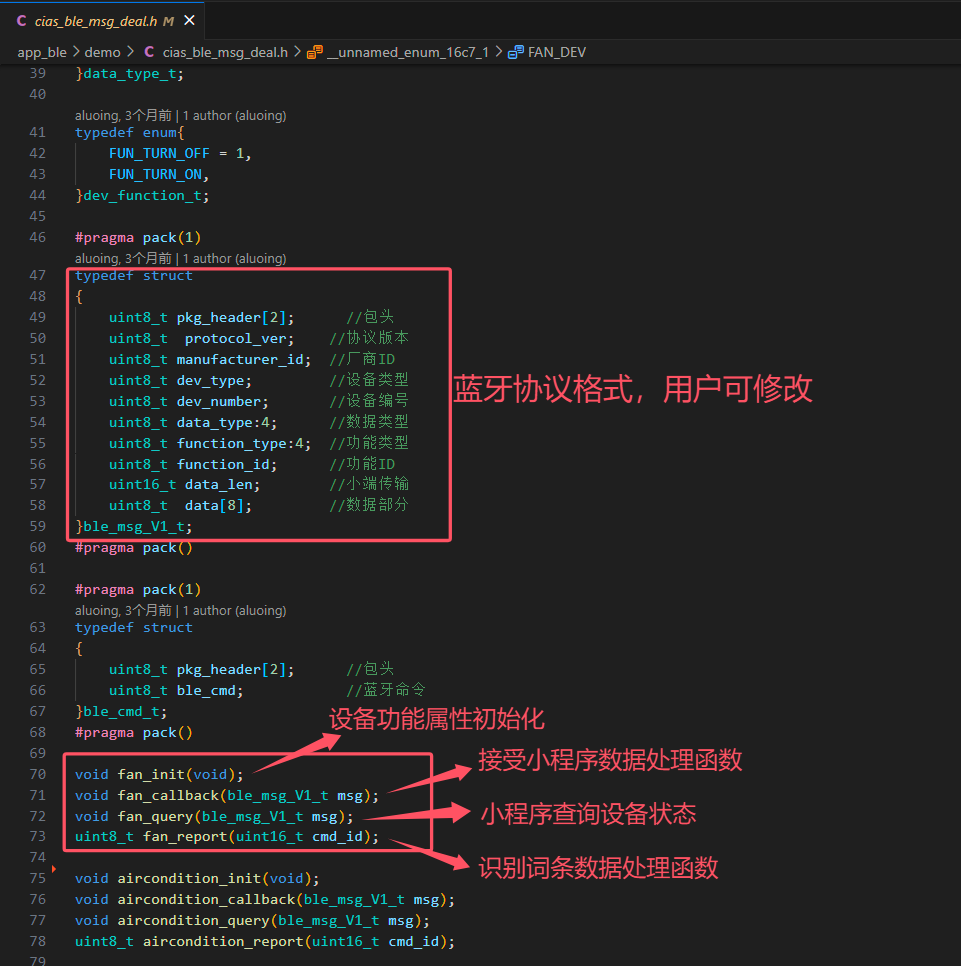Open the author CodeLens above the ble_msg_V1_t struct
The height and width of the screenshot is (966, 961).
coord(180,258)
